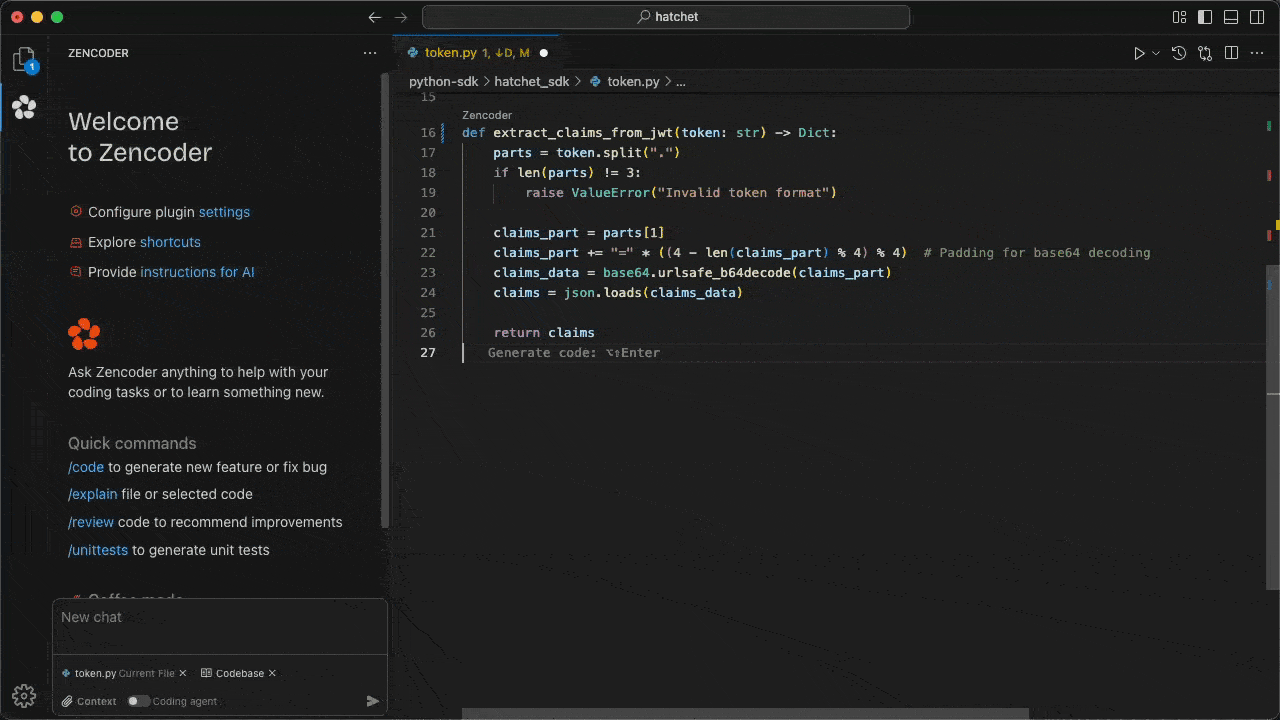
Task: Click token.py in breadcrumb
Action: 633,82
